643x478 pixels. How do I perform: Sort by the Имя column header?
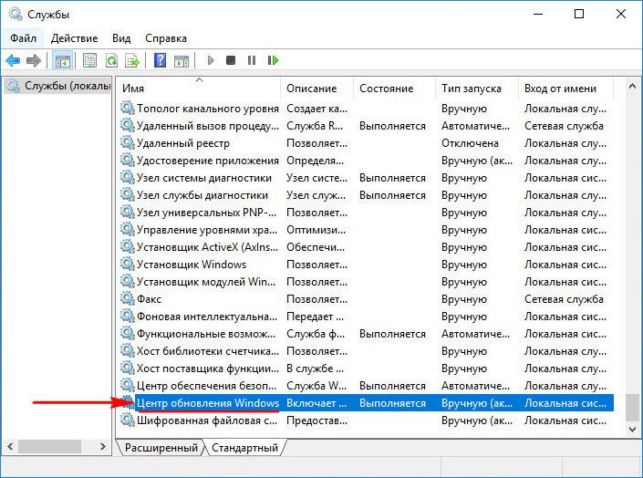199,88
